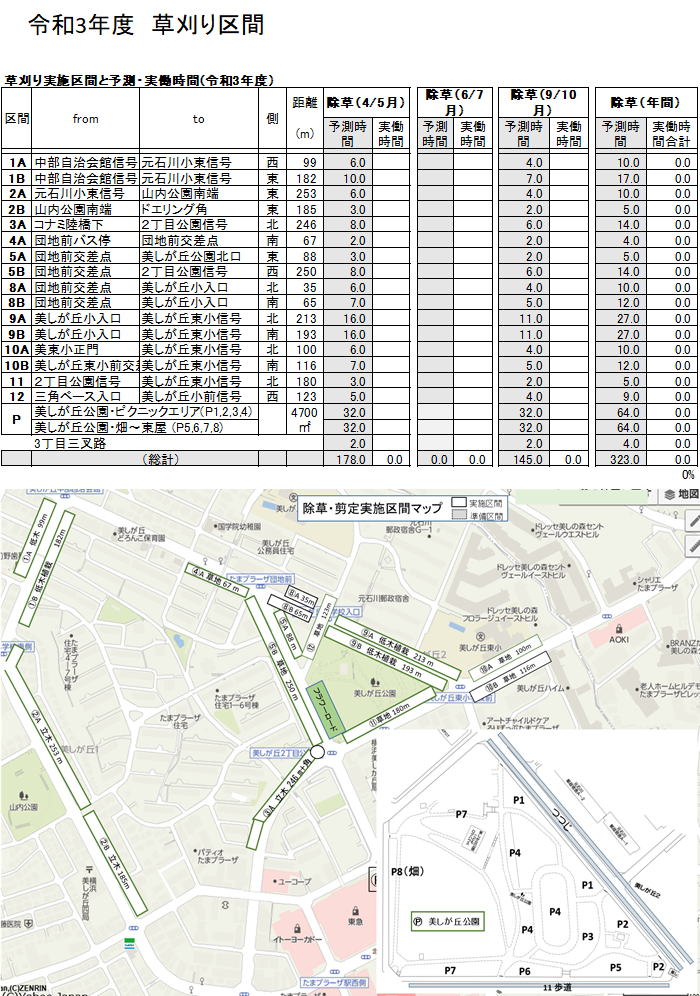Select the 総計 total row label
The image size is (700, 996).
157,458
